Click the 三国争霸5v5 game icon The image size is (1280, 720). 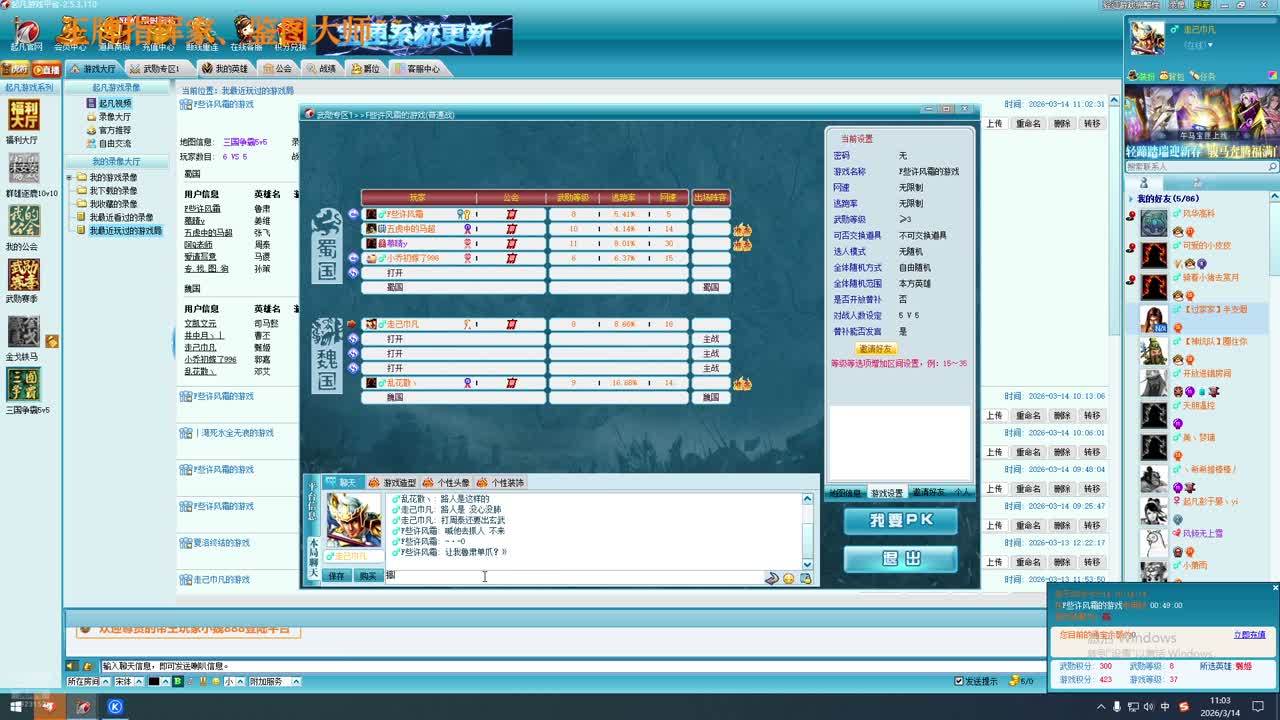(x=24, y=384)
